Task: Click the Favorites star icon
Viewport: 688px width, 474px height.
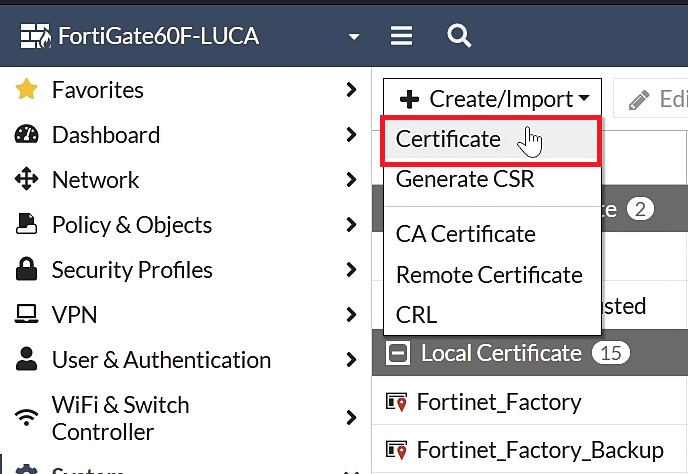Action: click(26, 89)
